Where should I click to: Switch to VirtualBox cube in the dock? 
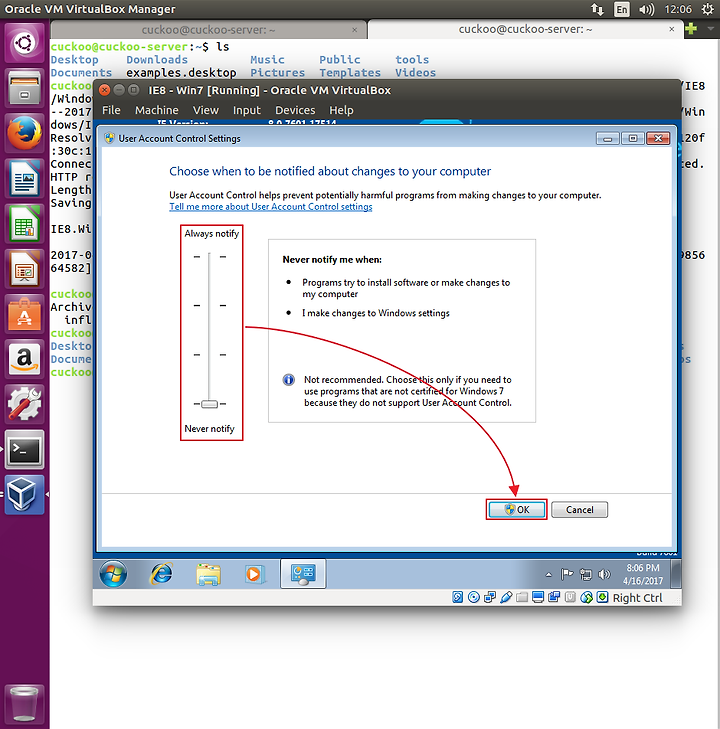(x=24, y=494)
